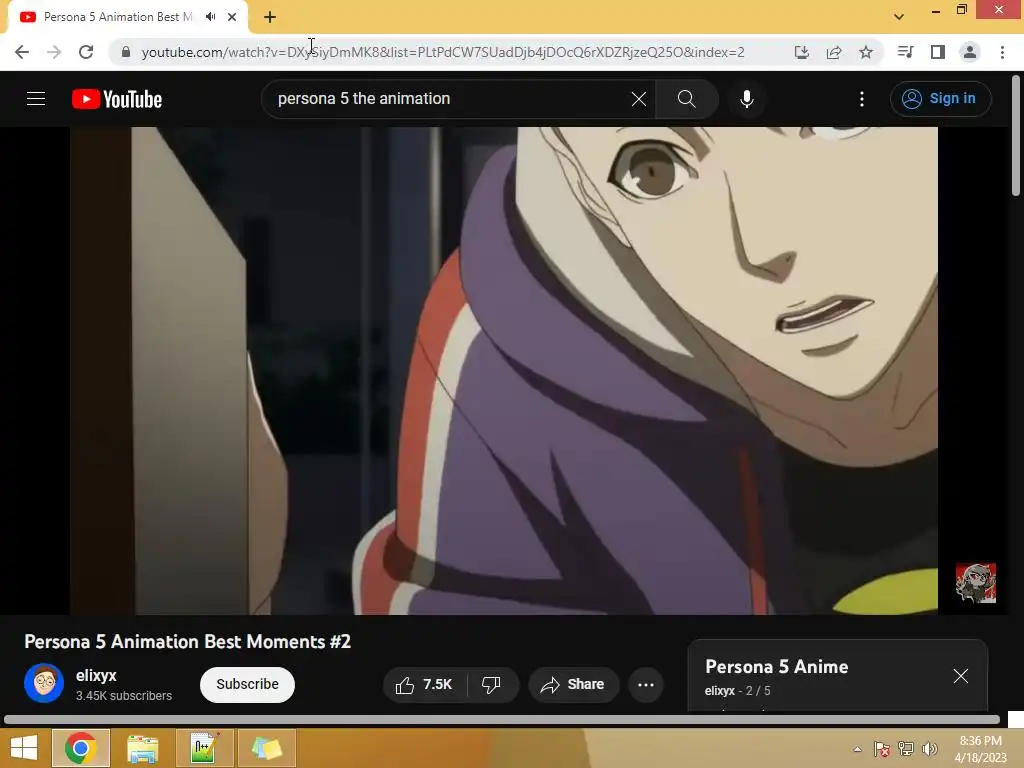The height and width of the screenshot is (768, 1024).
Task: Subscribe to the elixyx channel
Action: click(248, 684)
